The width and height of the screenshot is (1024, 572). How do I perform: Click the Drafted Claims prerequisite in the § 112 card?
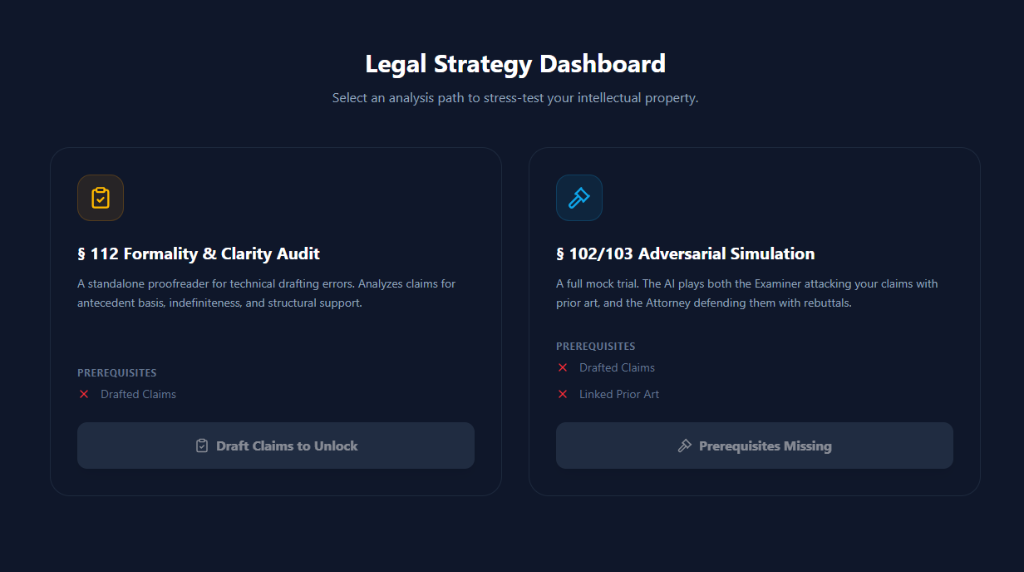138,394
